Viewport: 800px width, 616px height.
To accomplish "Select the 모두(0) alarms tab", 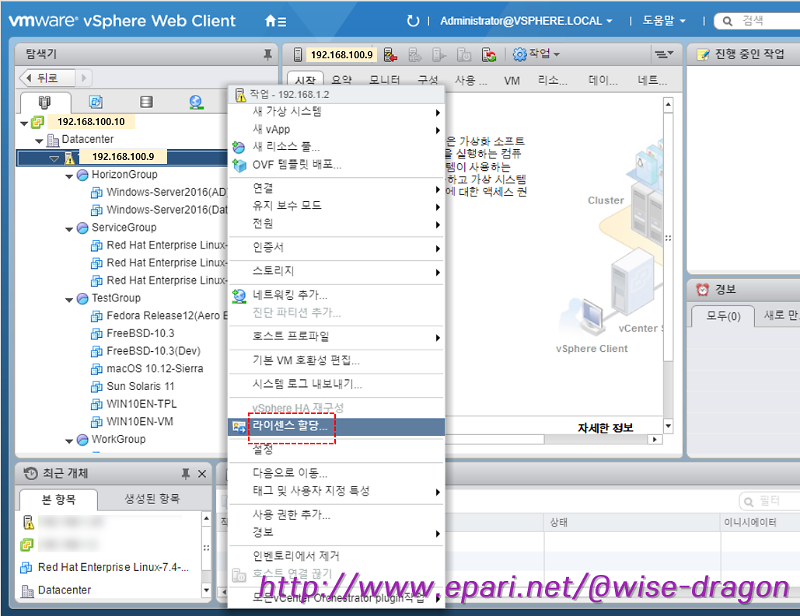I will tap(723, 316).
